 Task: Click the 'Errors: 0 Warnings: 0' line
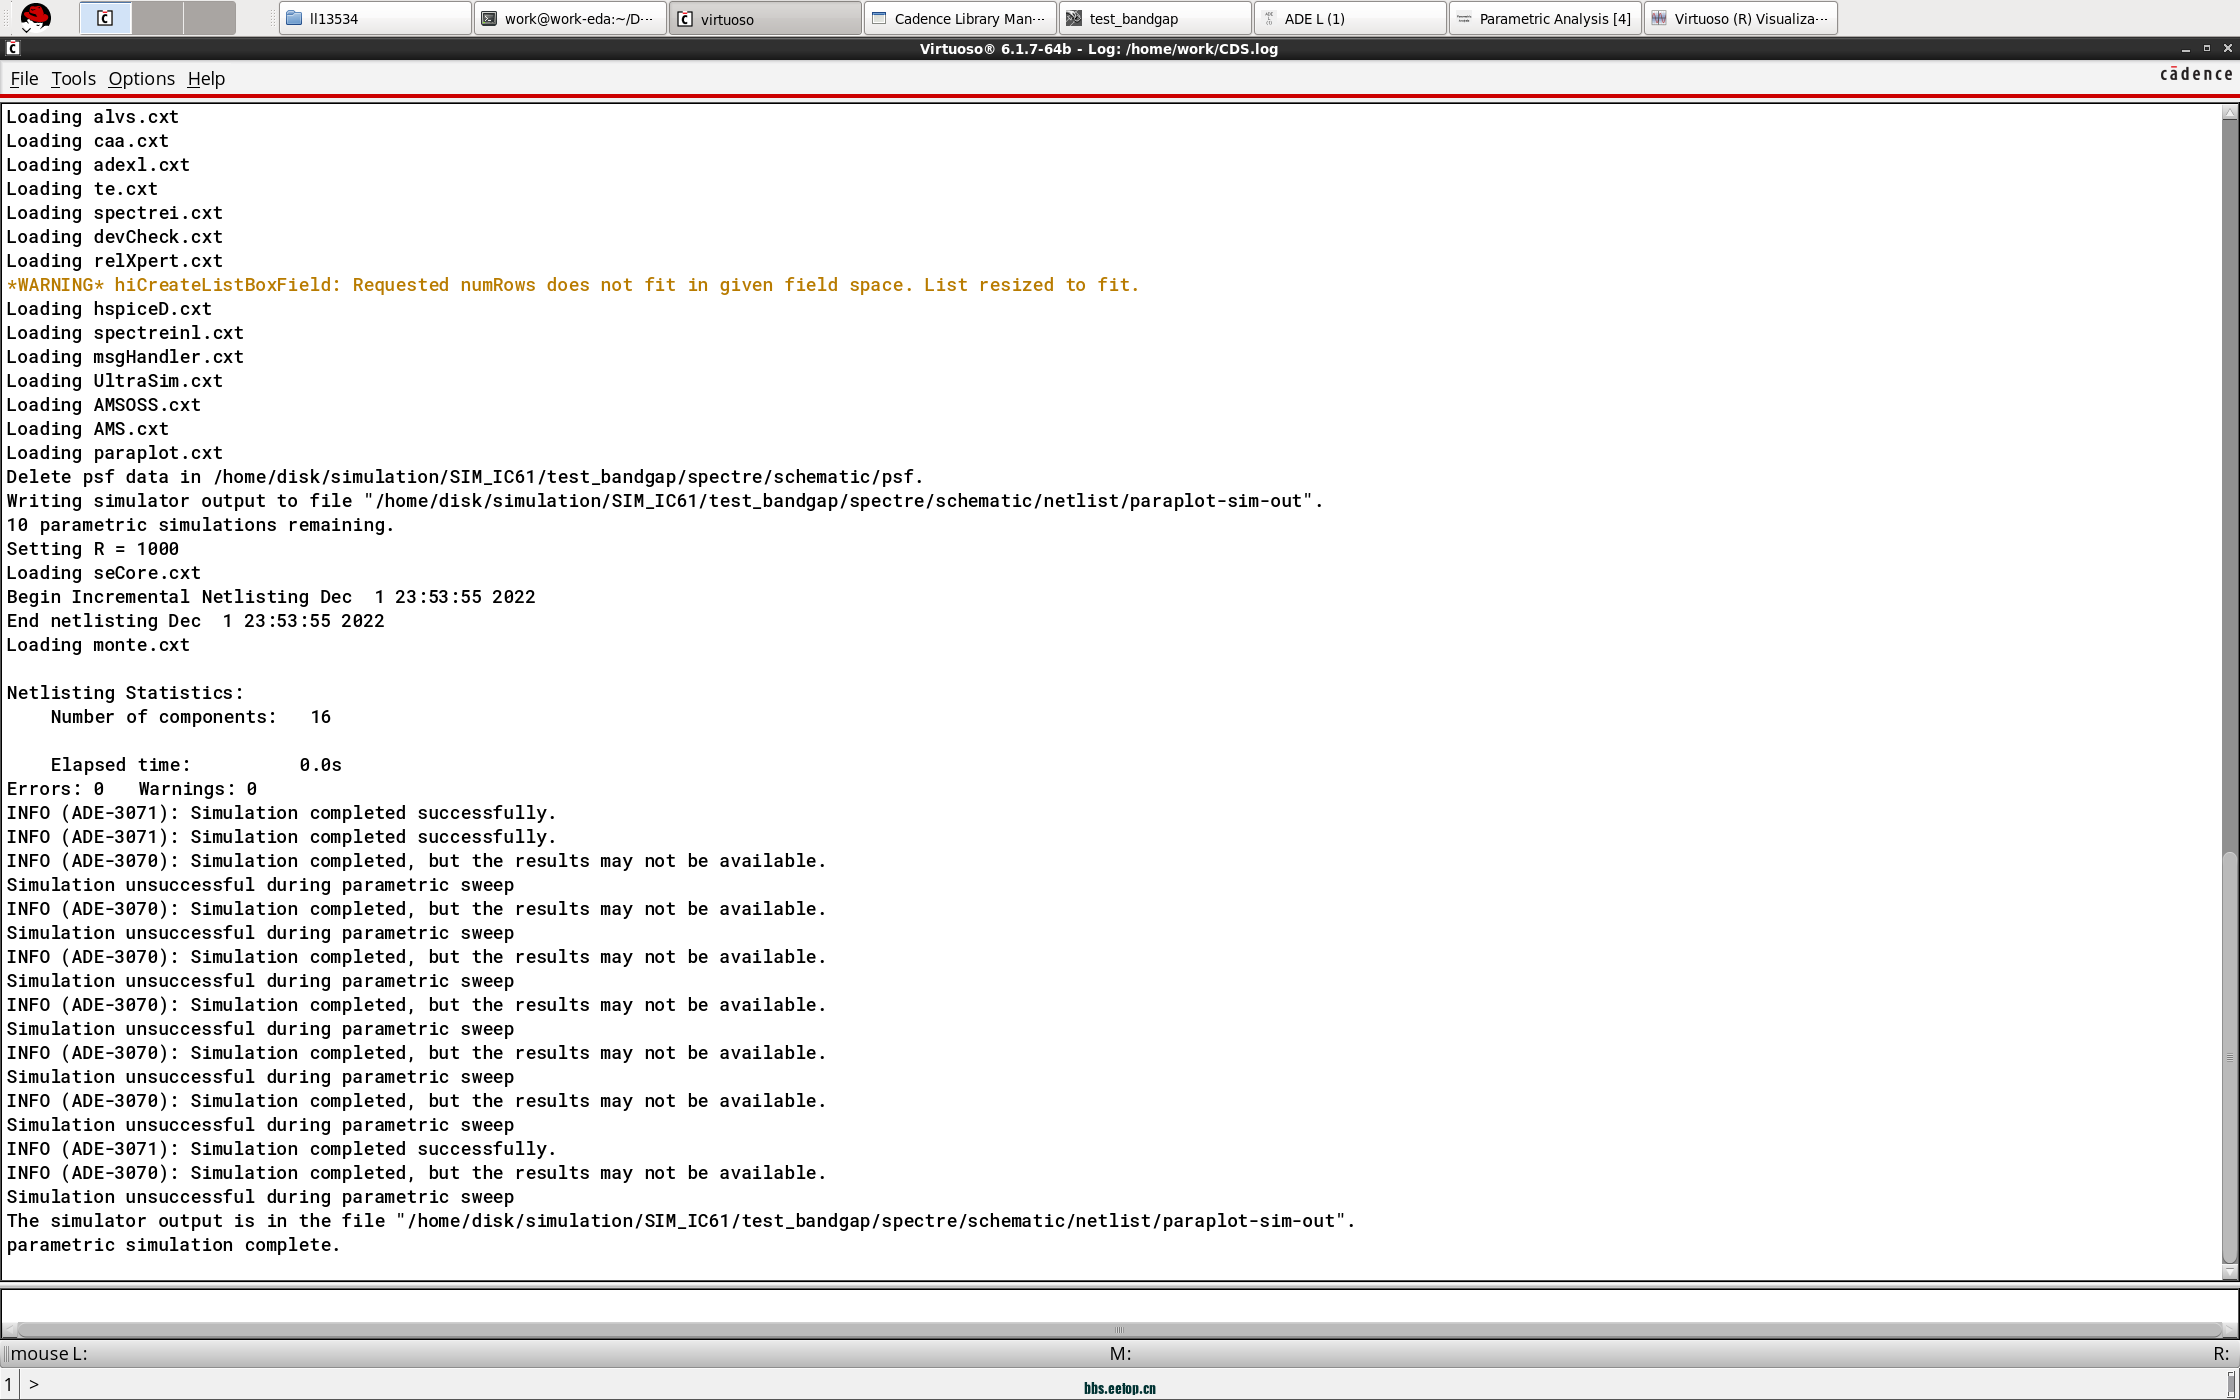(x=132, y=789)
